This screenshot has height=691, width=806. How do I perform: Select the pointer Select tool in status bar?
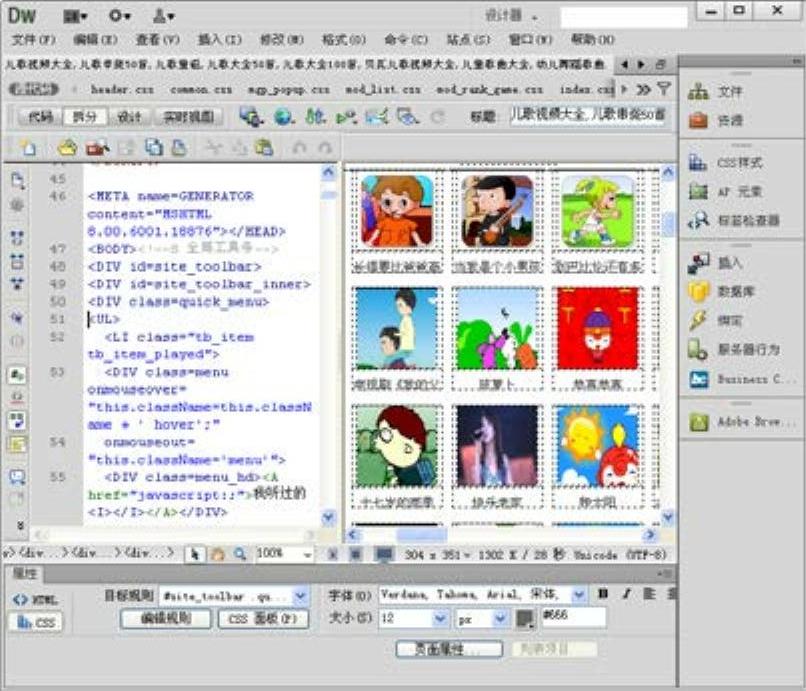(195, 554)
